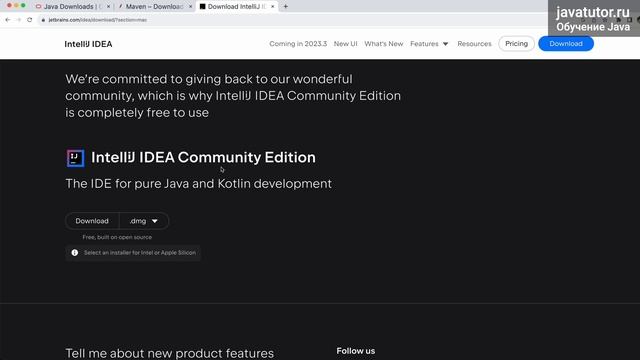
Task: Click the blue Download button in header
Action: (566, 44)
